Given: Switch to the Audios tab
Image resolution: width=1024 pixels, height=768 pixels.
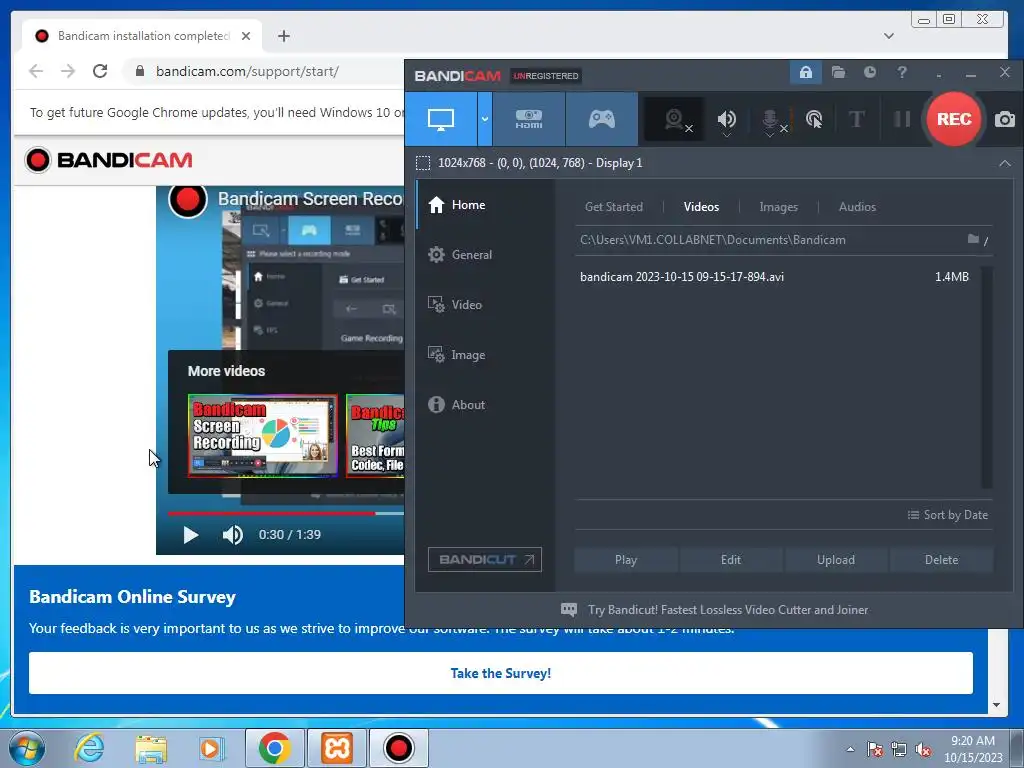Looking at the screenshot, I should pyautogui.click(x=857, y=207).
